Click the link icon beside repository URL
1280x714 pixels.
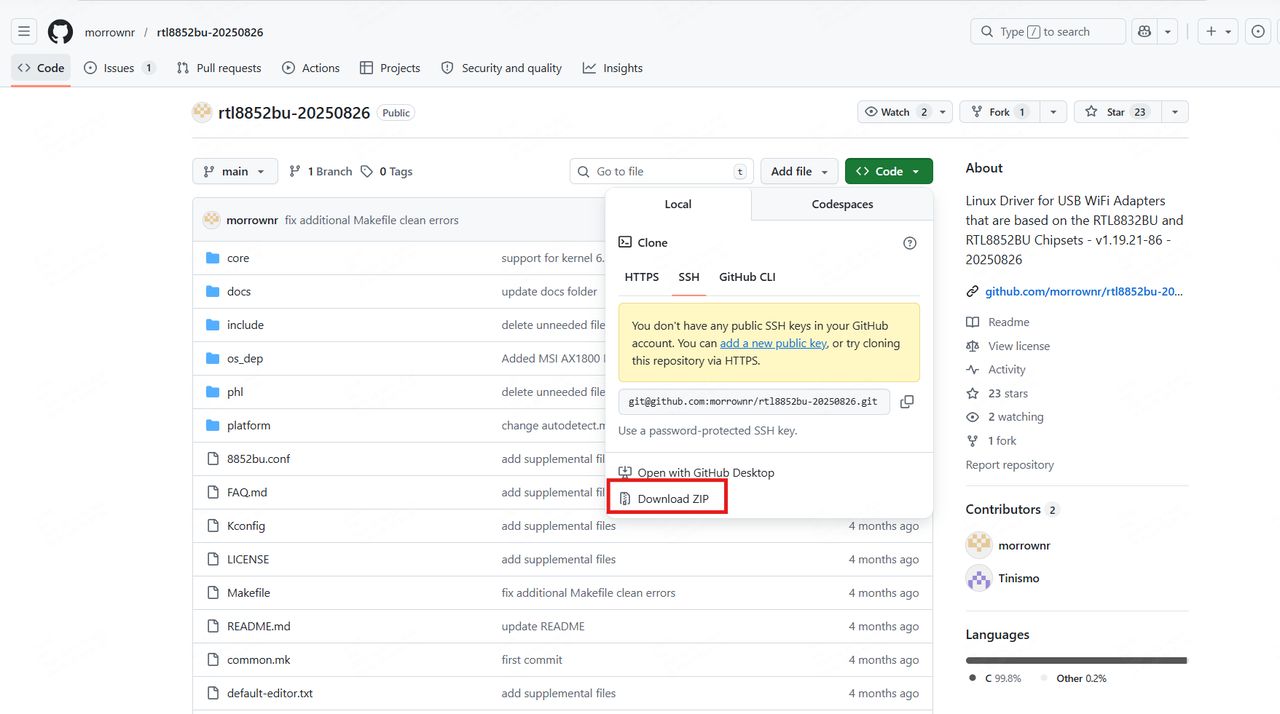[x=972, y=292]
